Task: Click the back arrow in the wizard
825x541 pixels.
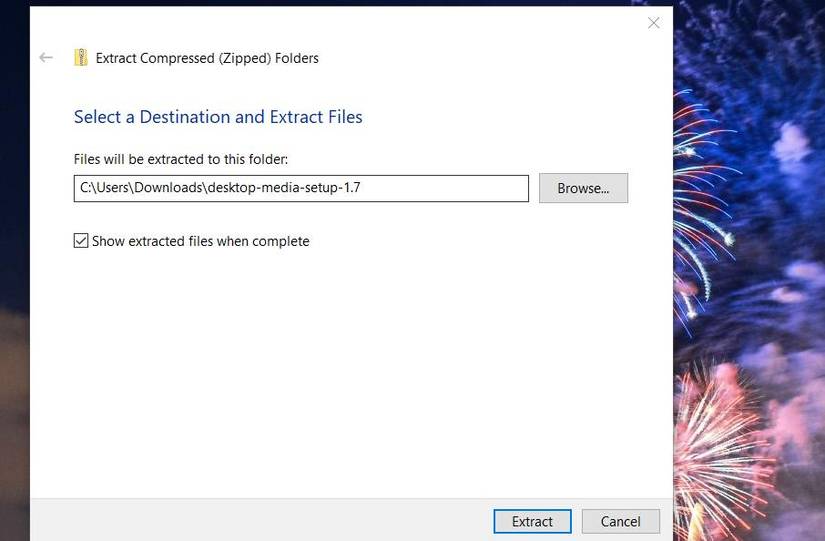Action: pyautogui.click(x=46, y=57)
